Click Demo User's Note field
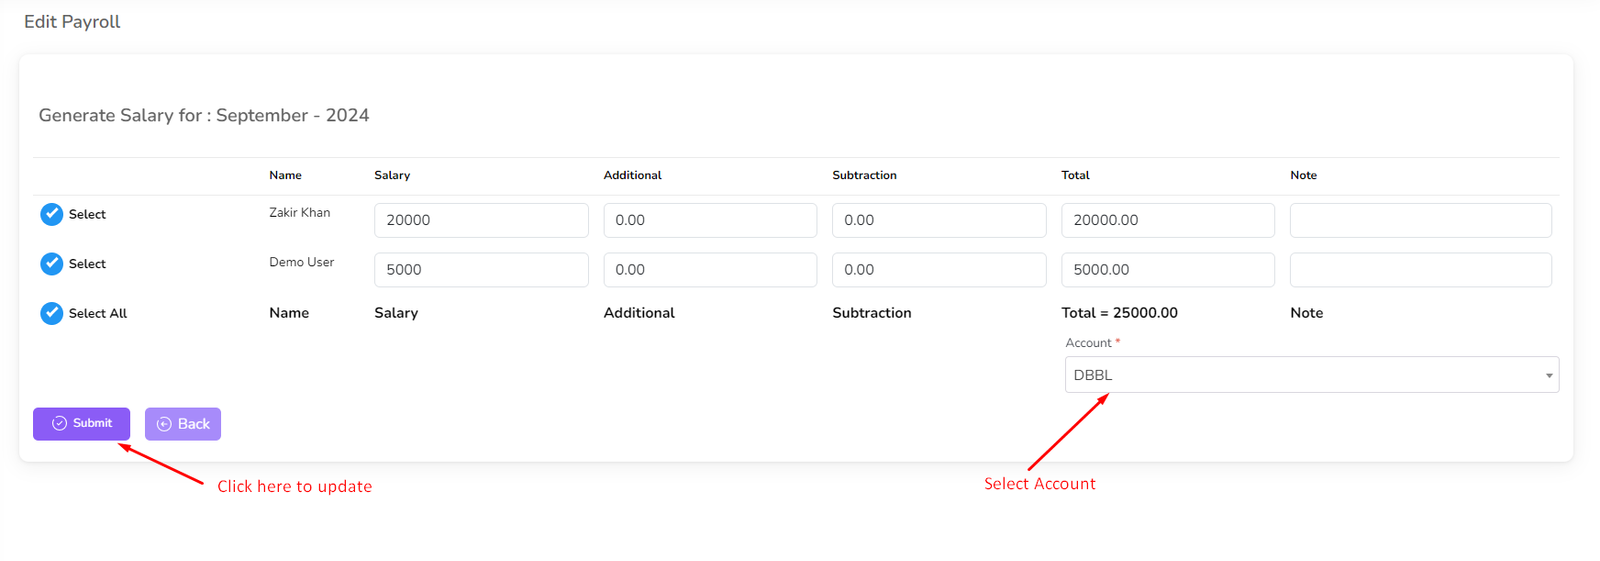Viewport: 1600px width, 561px height. pyautogui.click(x=1420, y=270)
